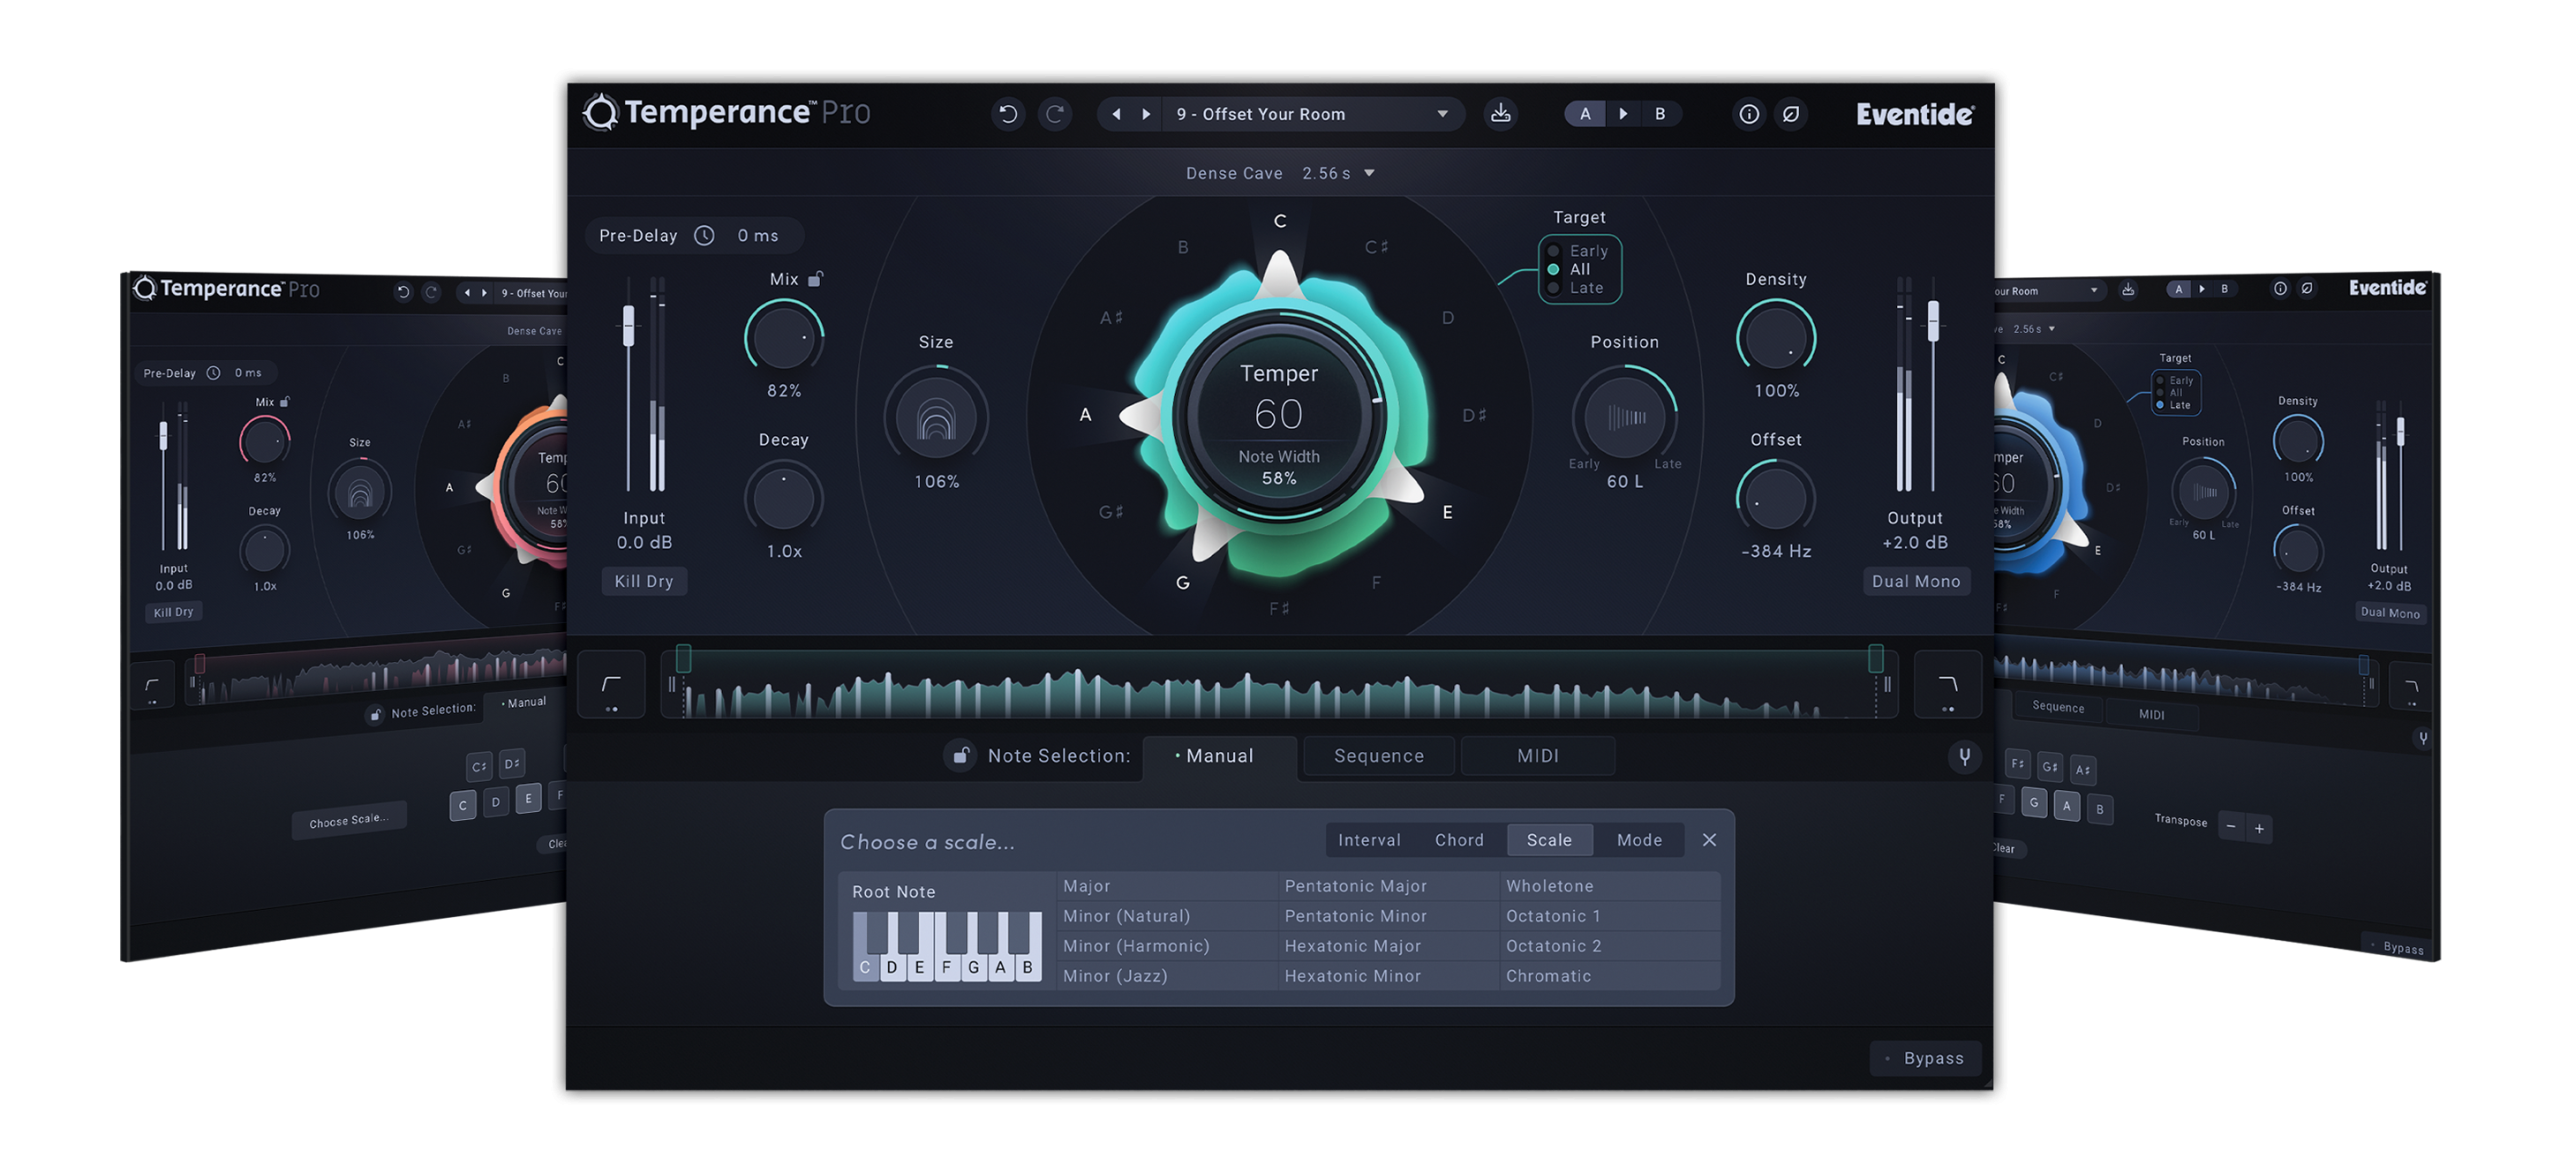Image resolution: width=2560 pixels, height=1173 pixels.
Task: Expand the Dense Cave reverb dropdown
Action: (1369, 173)
